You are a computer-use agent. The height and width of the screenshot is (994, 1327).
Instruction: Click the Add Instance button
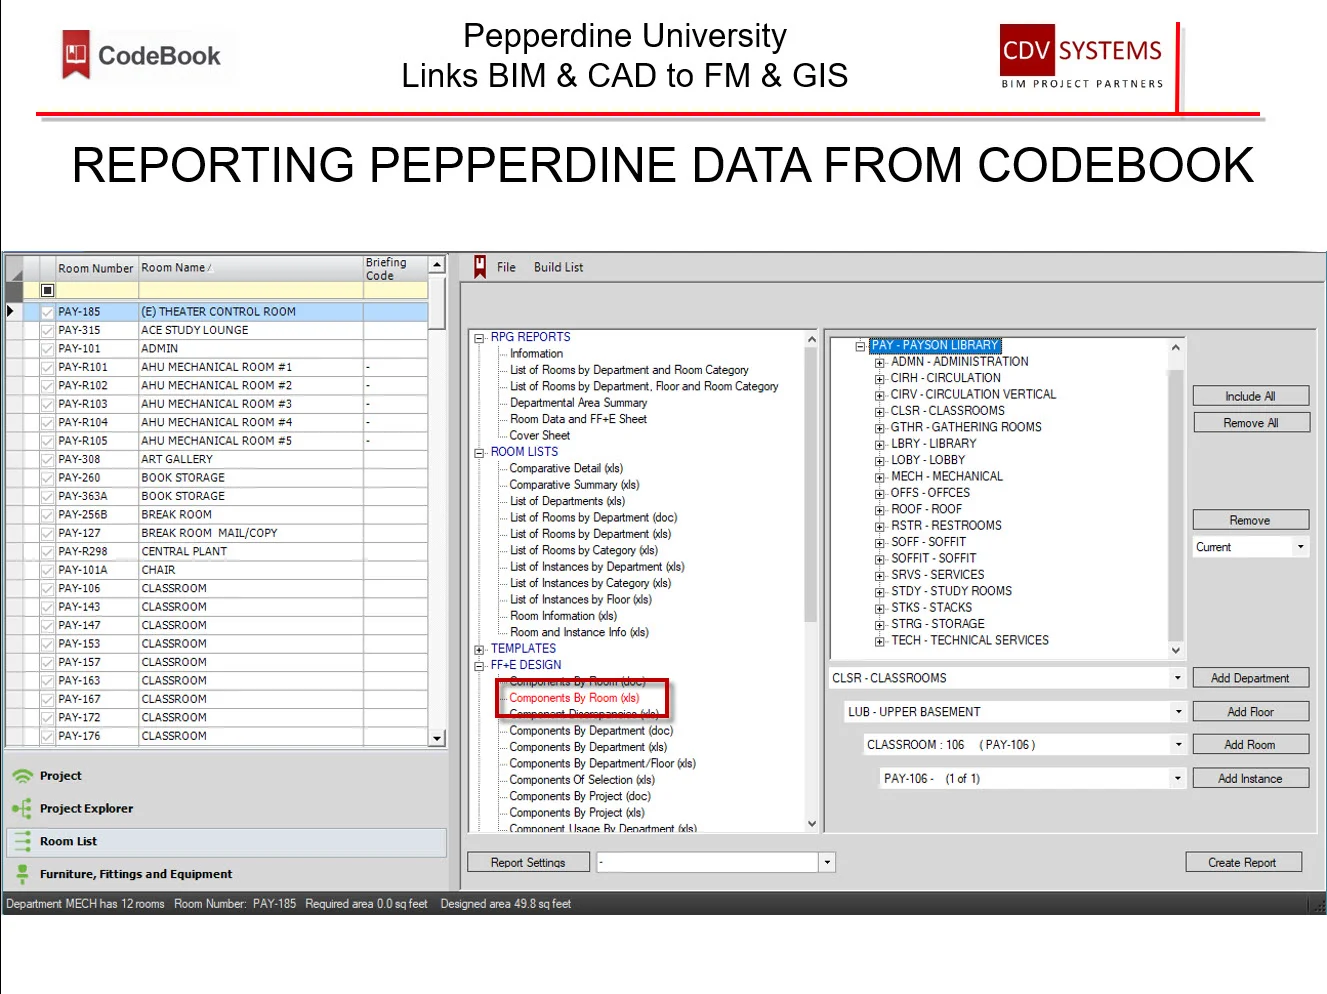pyautogui.click(x=1250, y=778)
